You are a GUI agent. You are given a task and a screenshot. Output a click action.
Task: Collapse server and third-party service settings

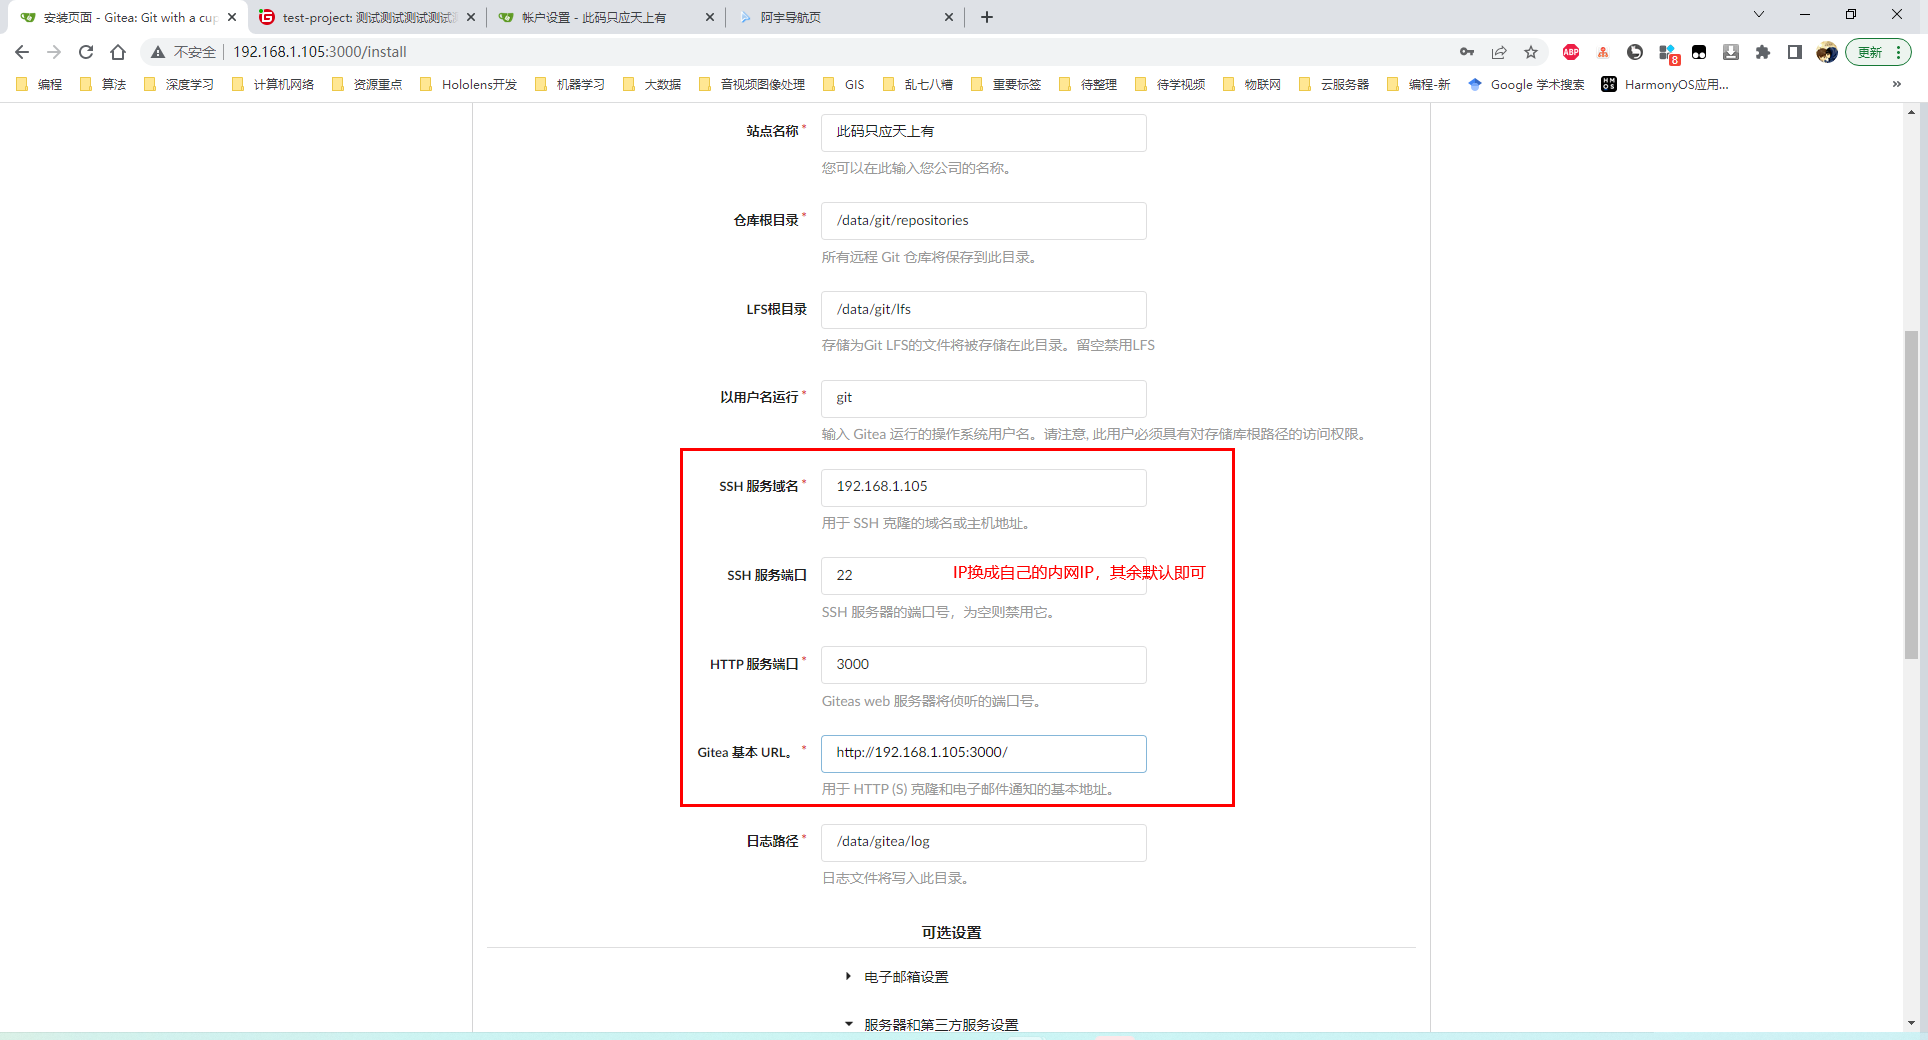point(941,1025)
